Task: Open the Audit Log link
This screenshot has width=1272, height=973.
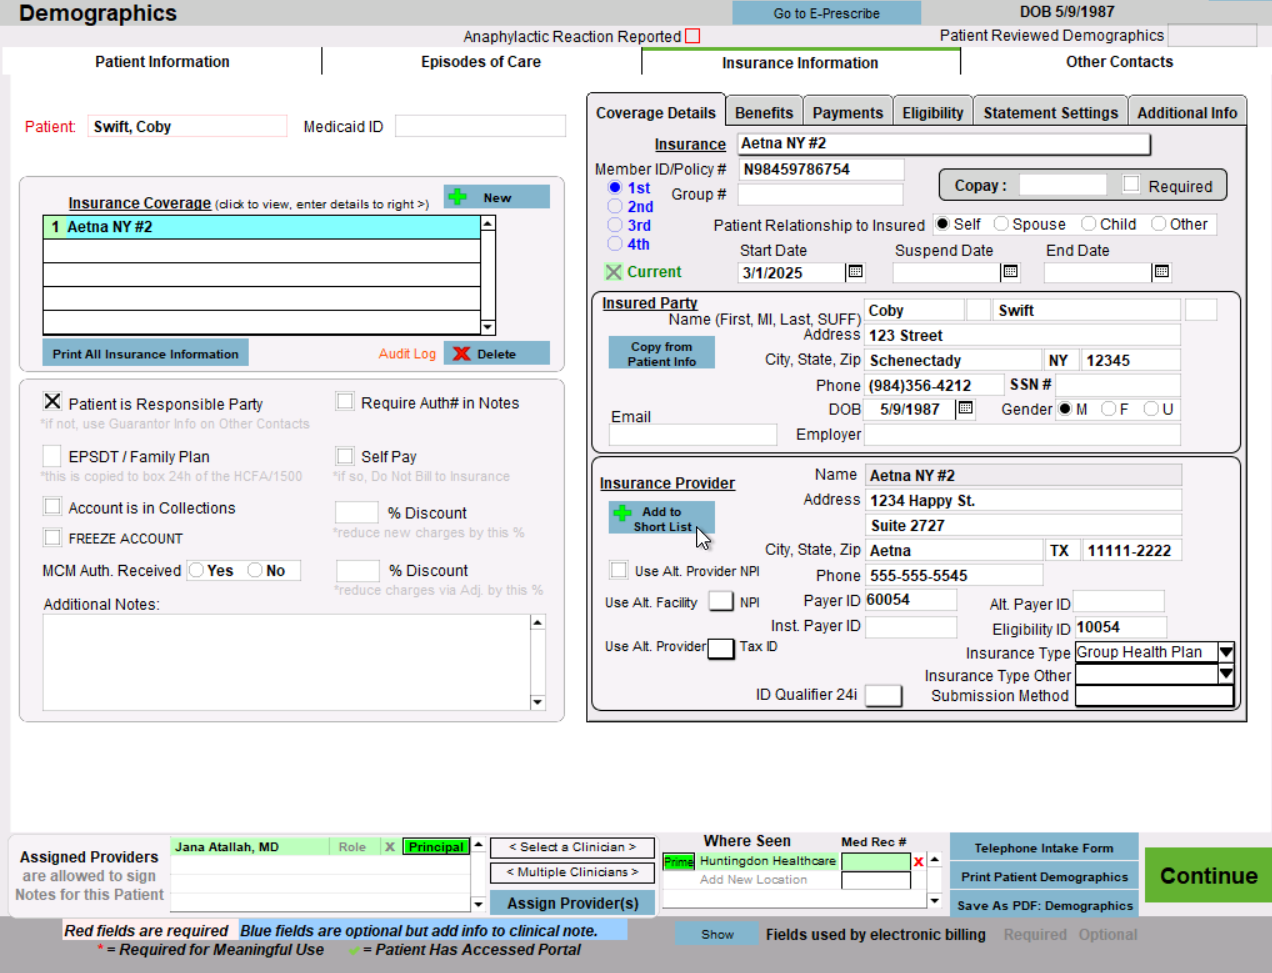Action: pyautogui.click(x=407, y=354)
